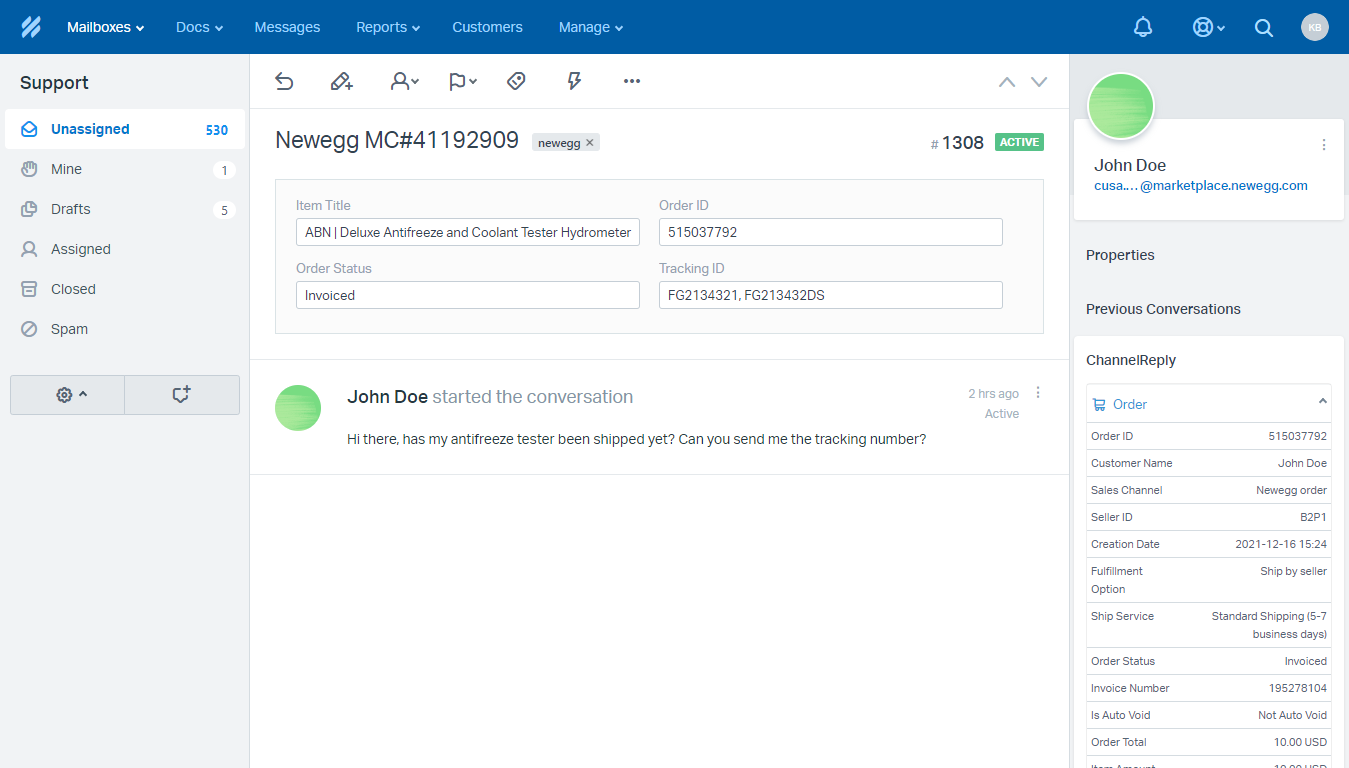Click the John Doe sidebar name
Viewport: 1349px width, 768px height.
1130,165
